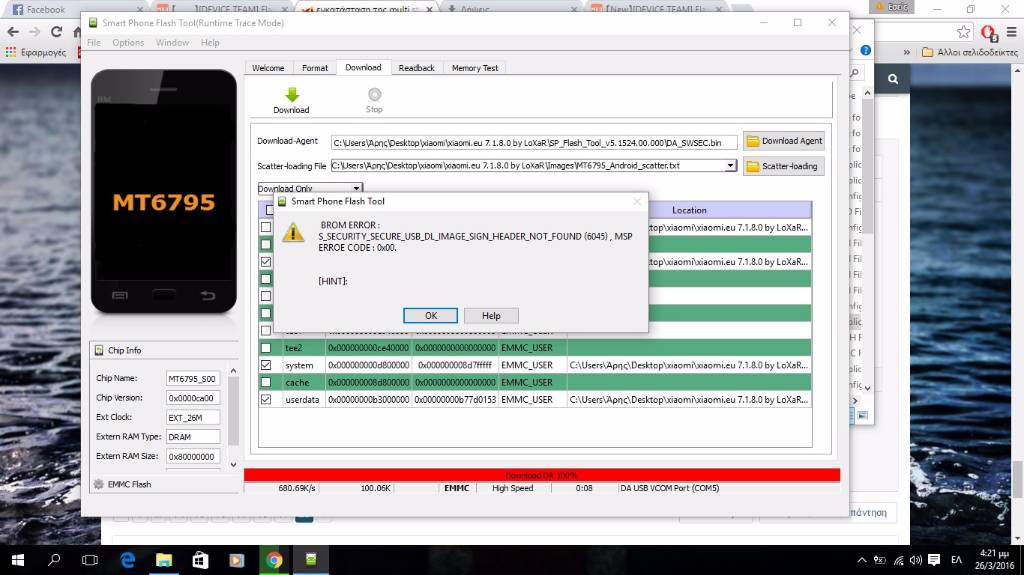The image size is (1024, 575).
Task: Click the red extension icon in Chrome's toolbar
Action: click(988, 32)
